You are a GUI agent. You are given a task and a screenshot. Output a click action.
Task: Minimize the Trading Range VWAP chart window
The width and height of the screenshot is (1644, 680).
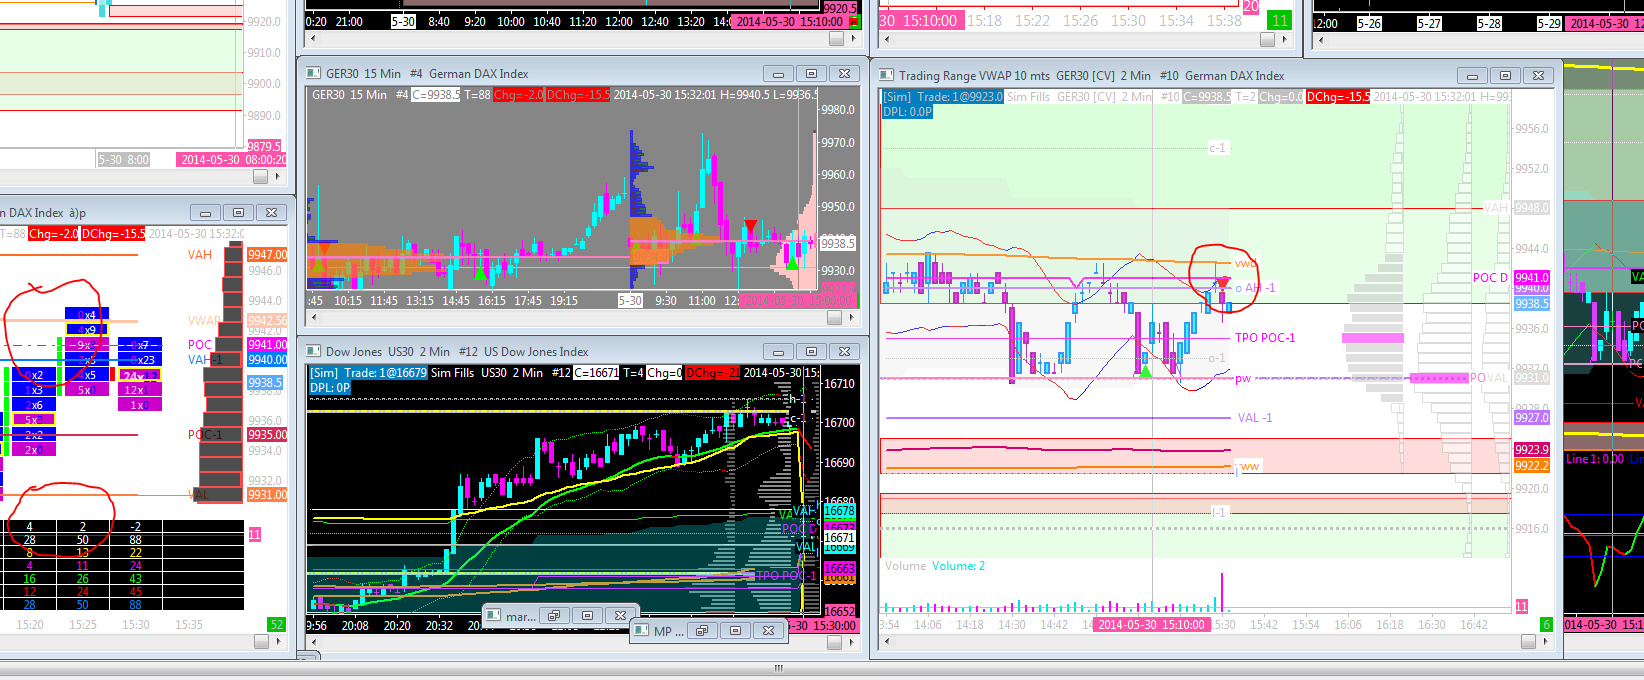[1472, 76]
